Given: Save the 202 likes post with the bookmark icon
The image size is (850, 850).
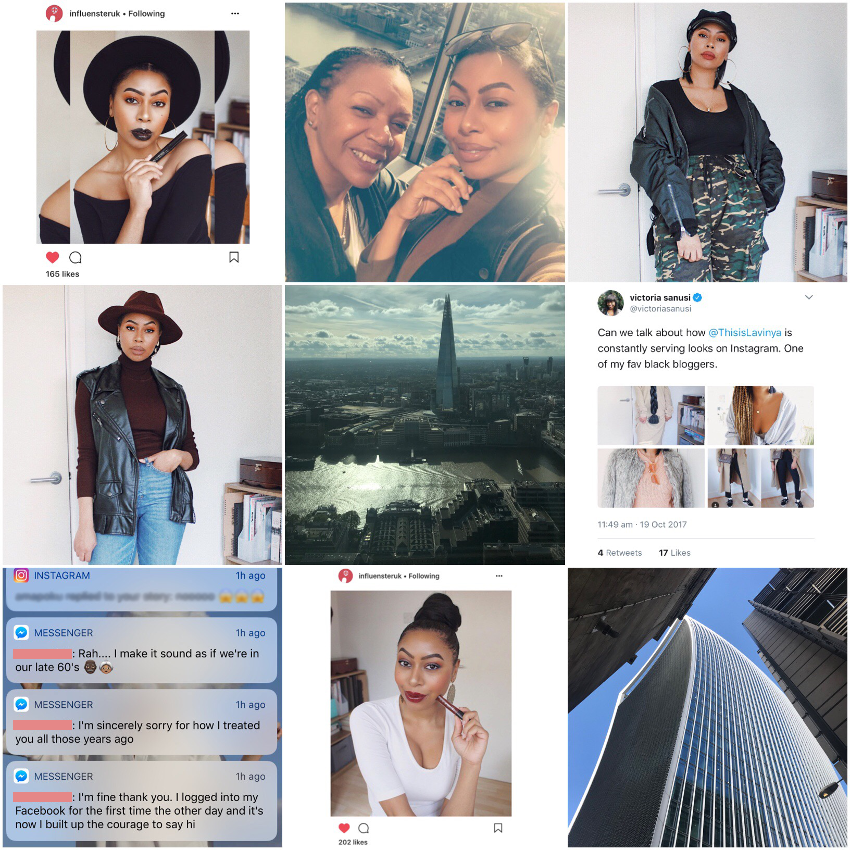Looking at the screenshot, I should (498, 828).
